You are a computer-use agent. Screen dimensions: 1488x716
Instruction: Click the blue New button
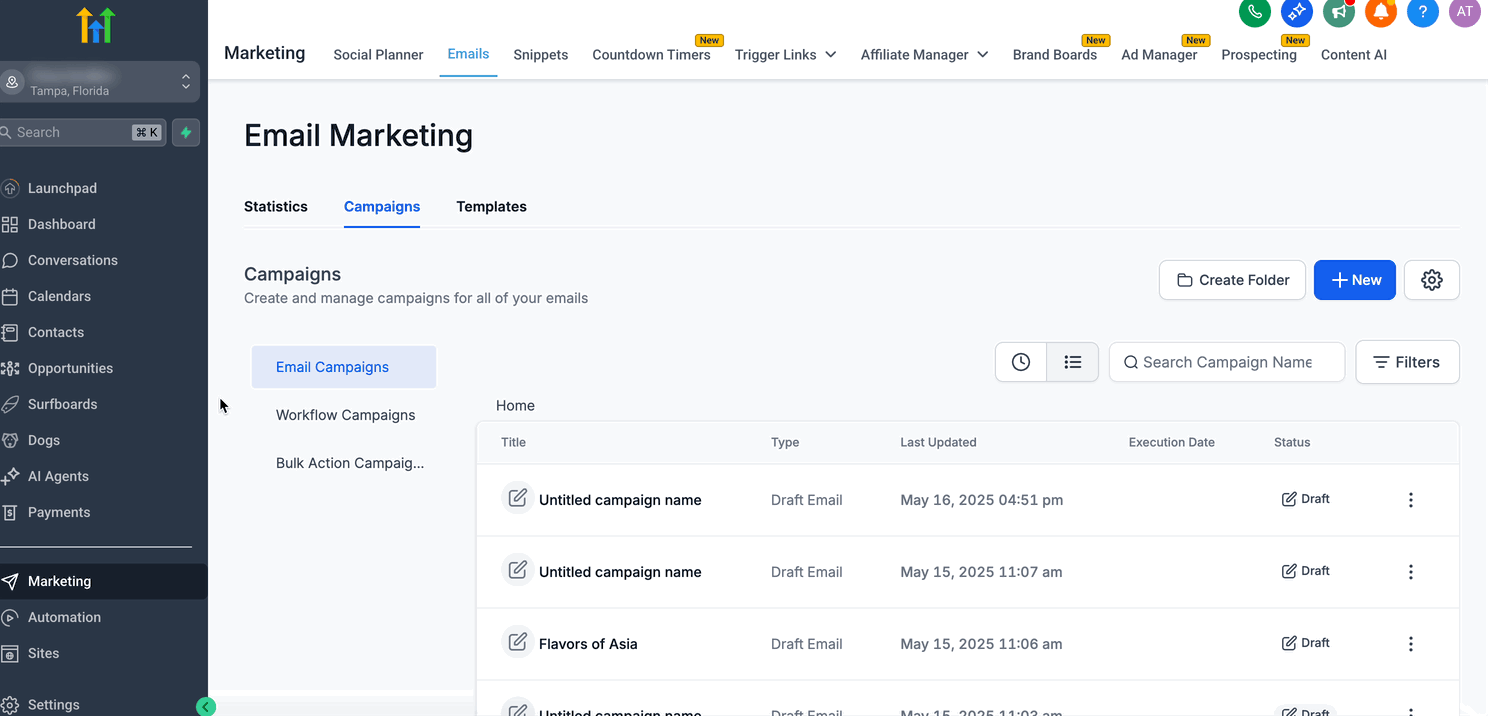tap(1354, 280)
